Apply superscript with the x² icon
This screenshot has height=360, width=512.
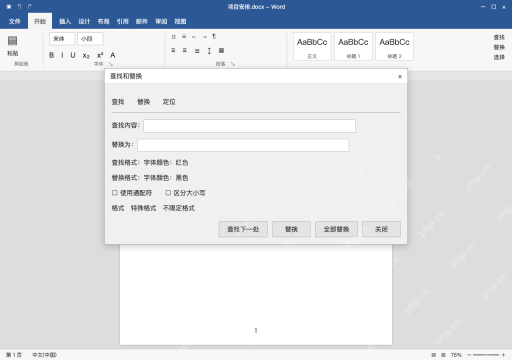100,55
